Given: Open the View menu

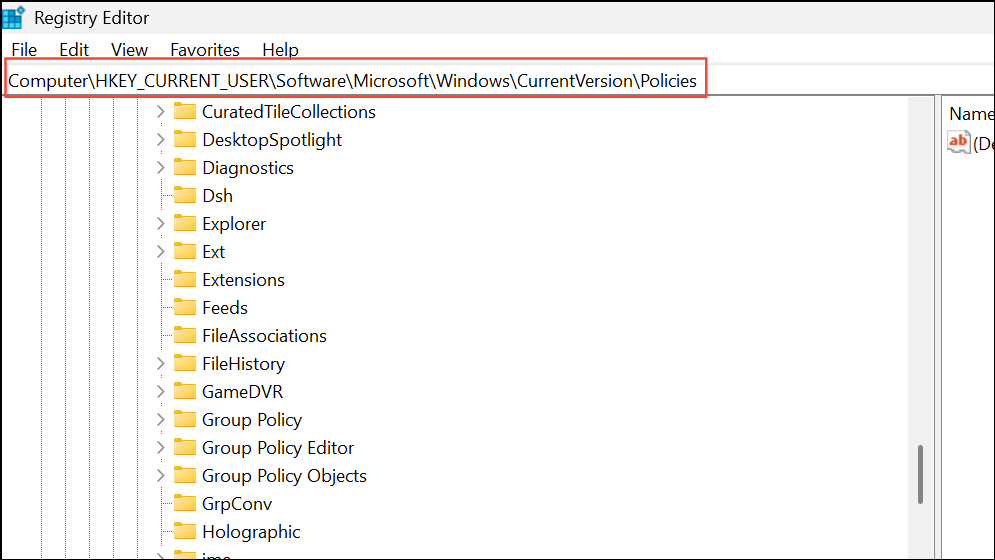Looking at the screenshot, I should click(x=129, y=49).
